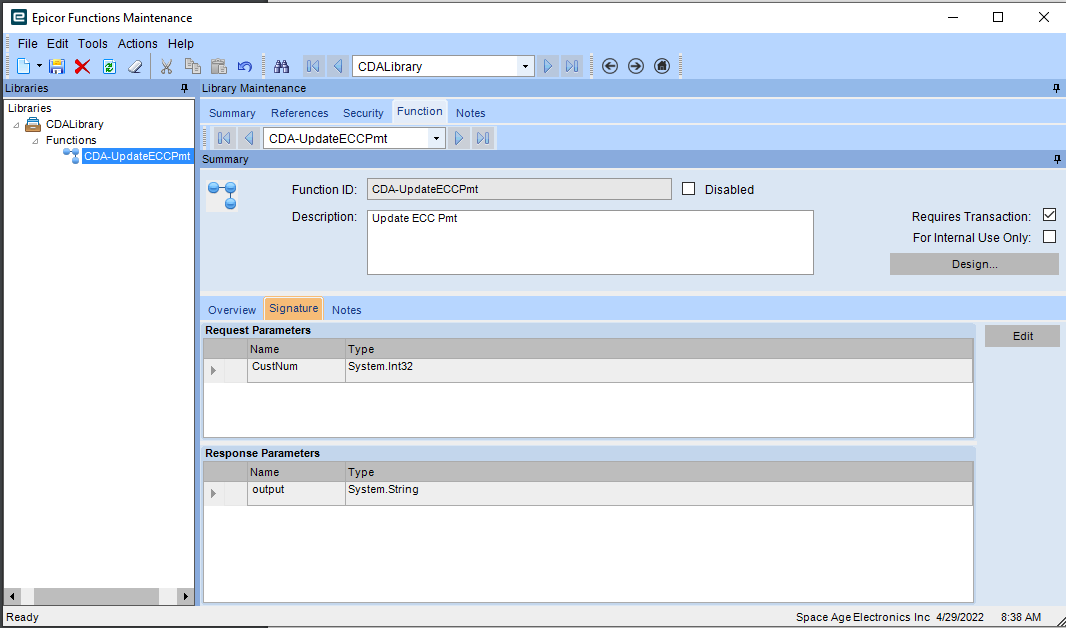Open the Notes sub-tab beside Signature
Viewport: 1066px width, 628px height.
pos(347,310)
